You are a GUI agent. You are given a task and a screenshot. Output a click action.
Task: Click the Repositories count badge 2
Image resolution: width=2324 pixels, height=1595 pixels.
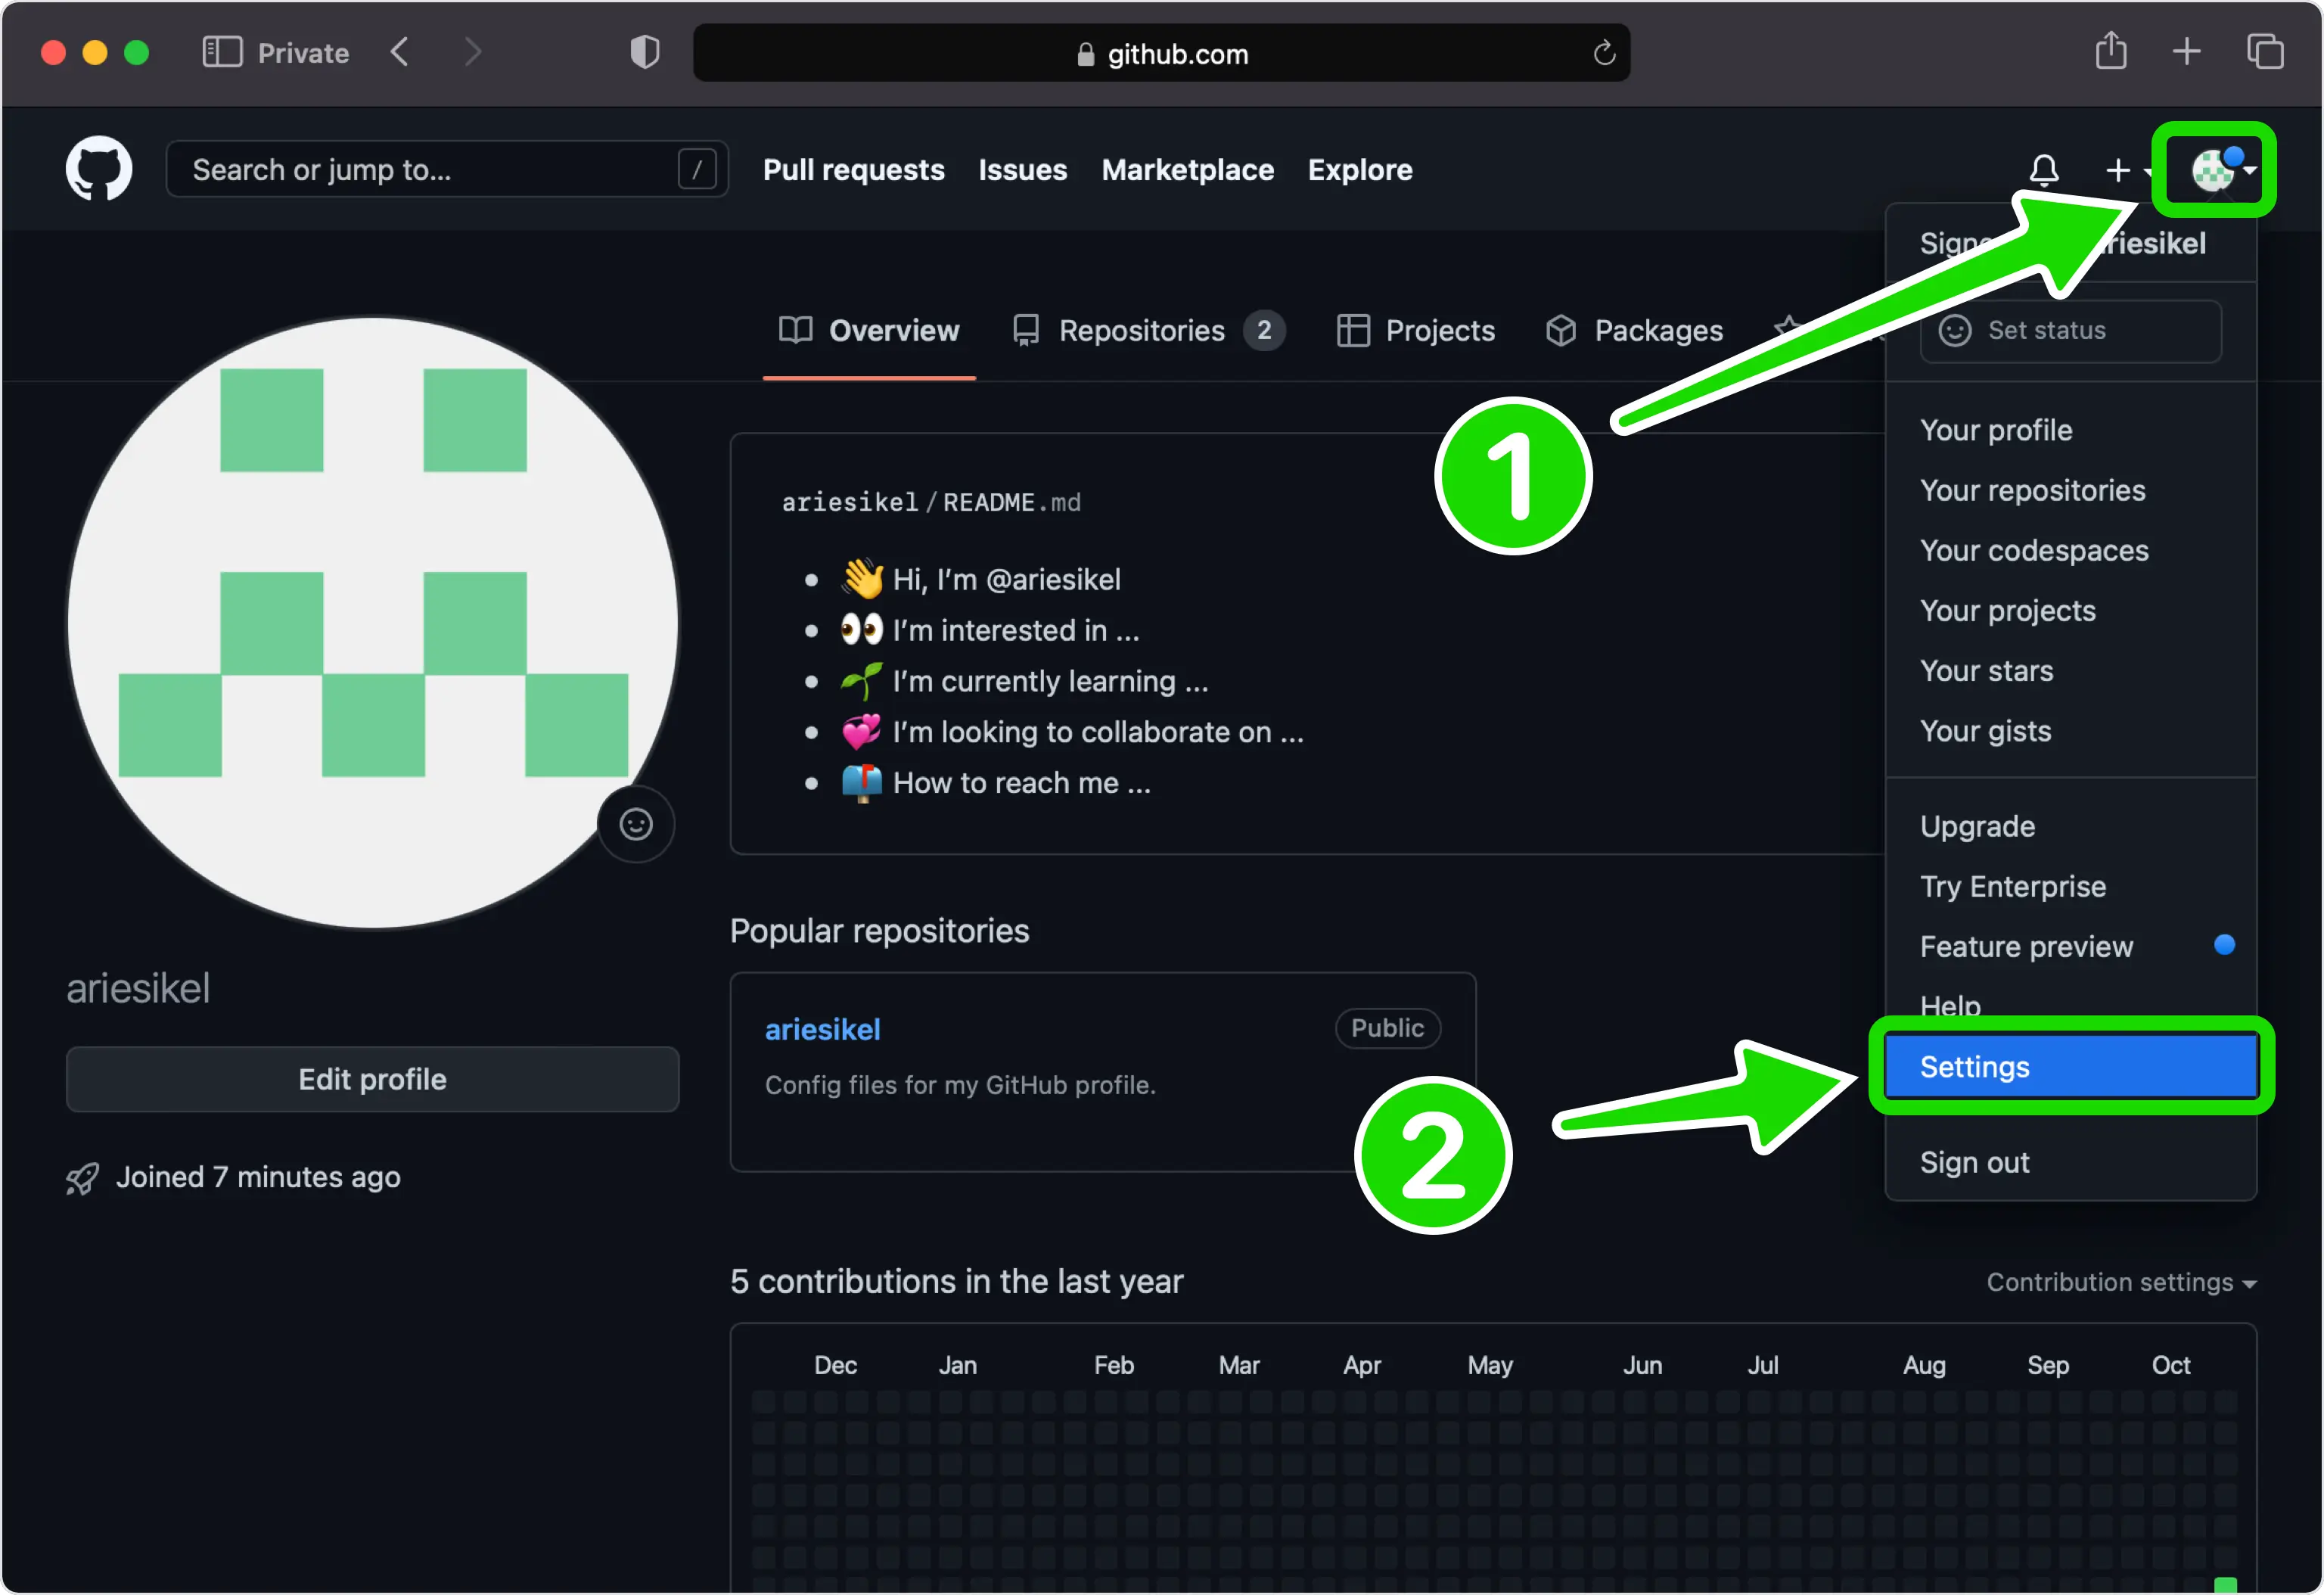click(1264, 330)
